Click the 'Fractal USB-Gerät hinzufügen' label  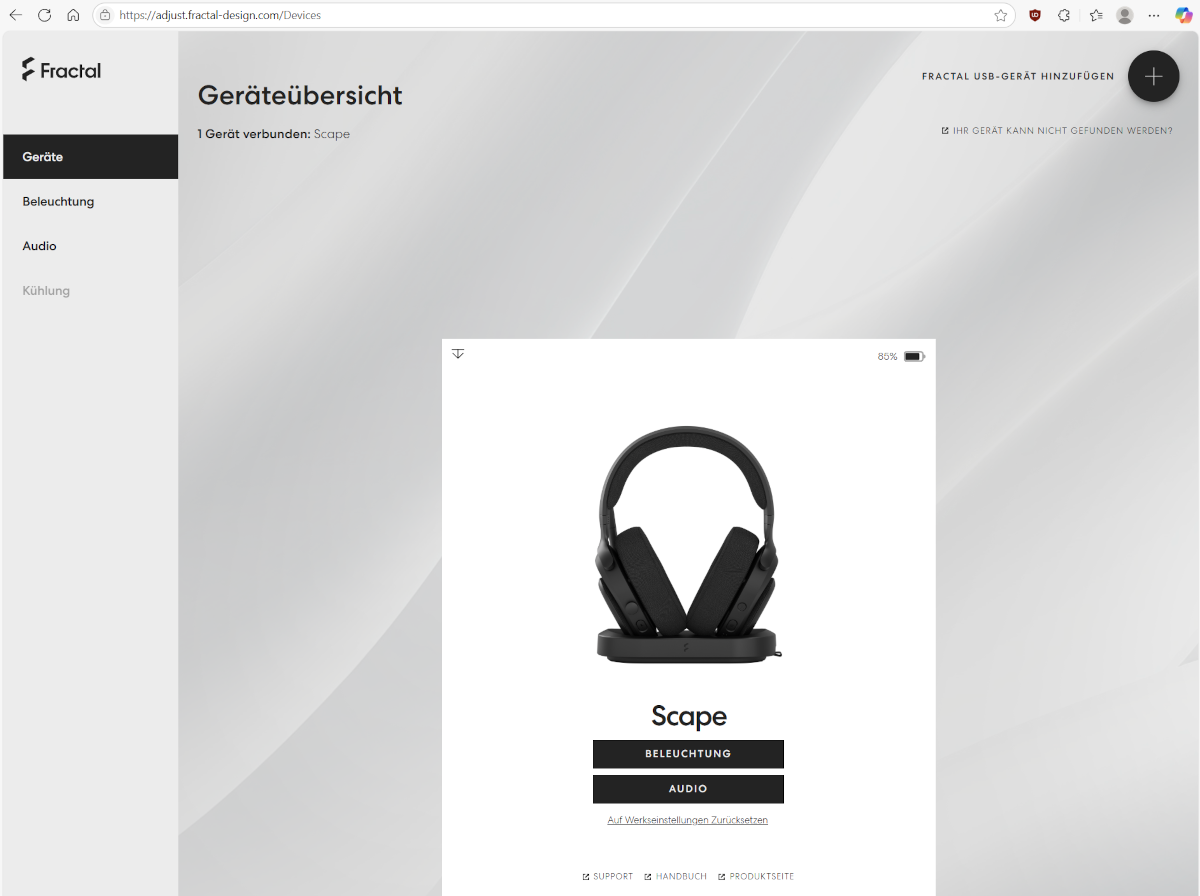click(x=1018, y=76)
